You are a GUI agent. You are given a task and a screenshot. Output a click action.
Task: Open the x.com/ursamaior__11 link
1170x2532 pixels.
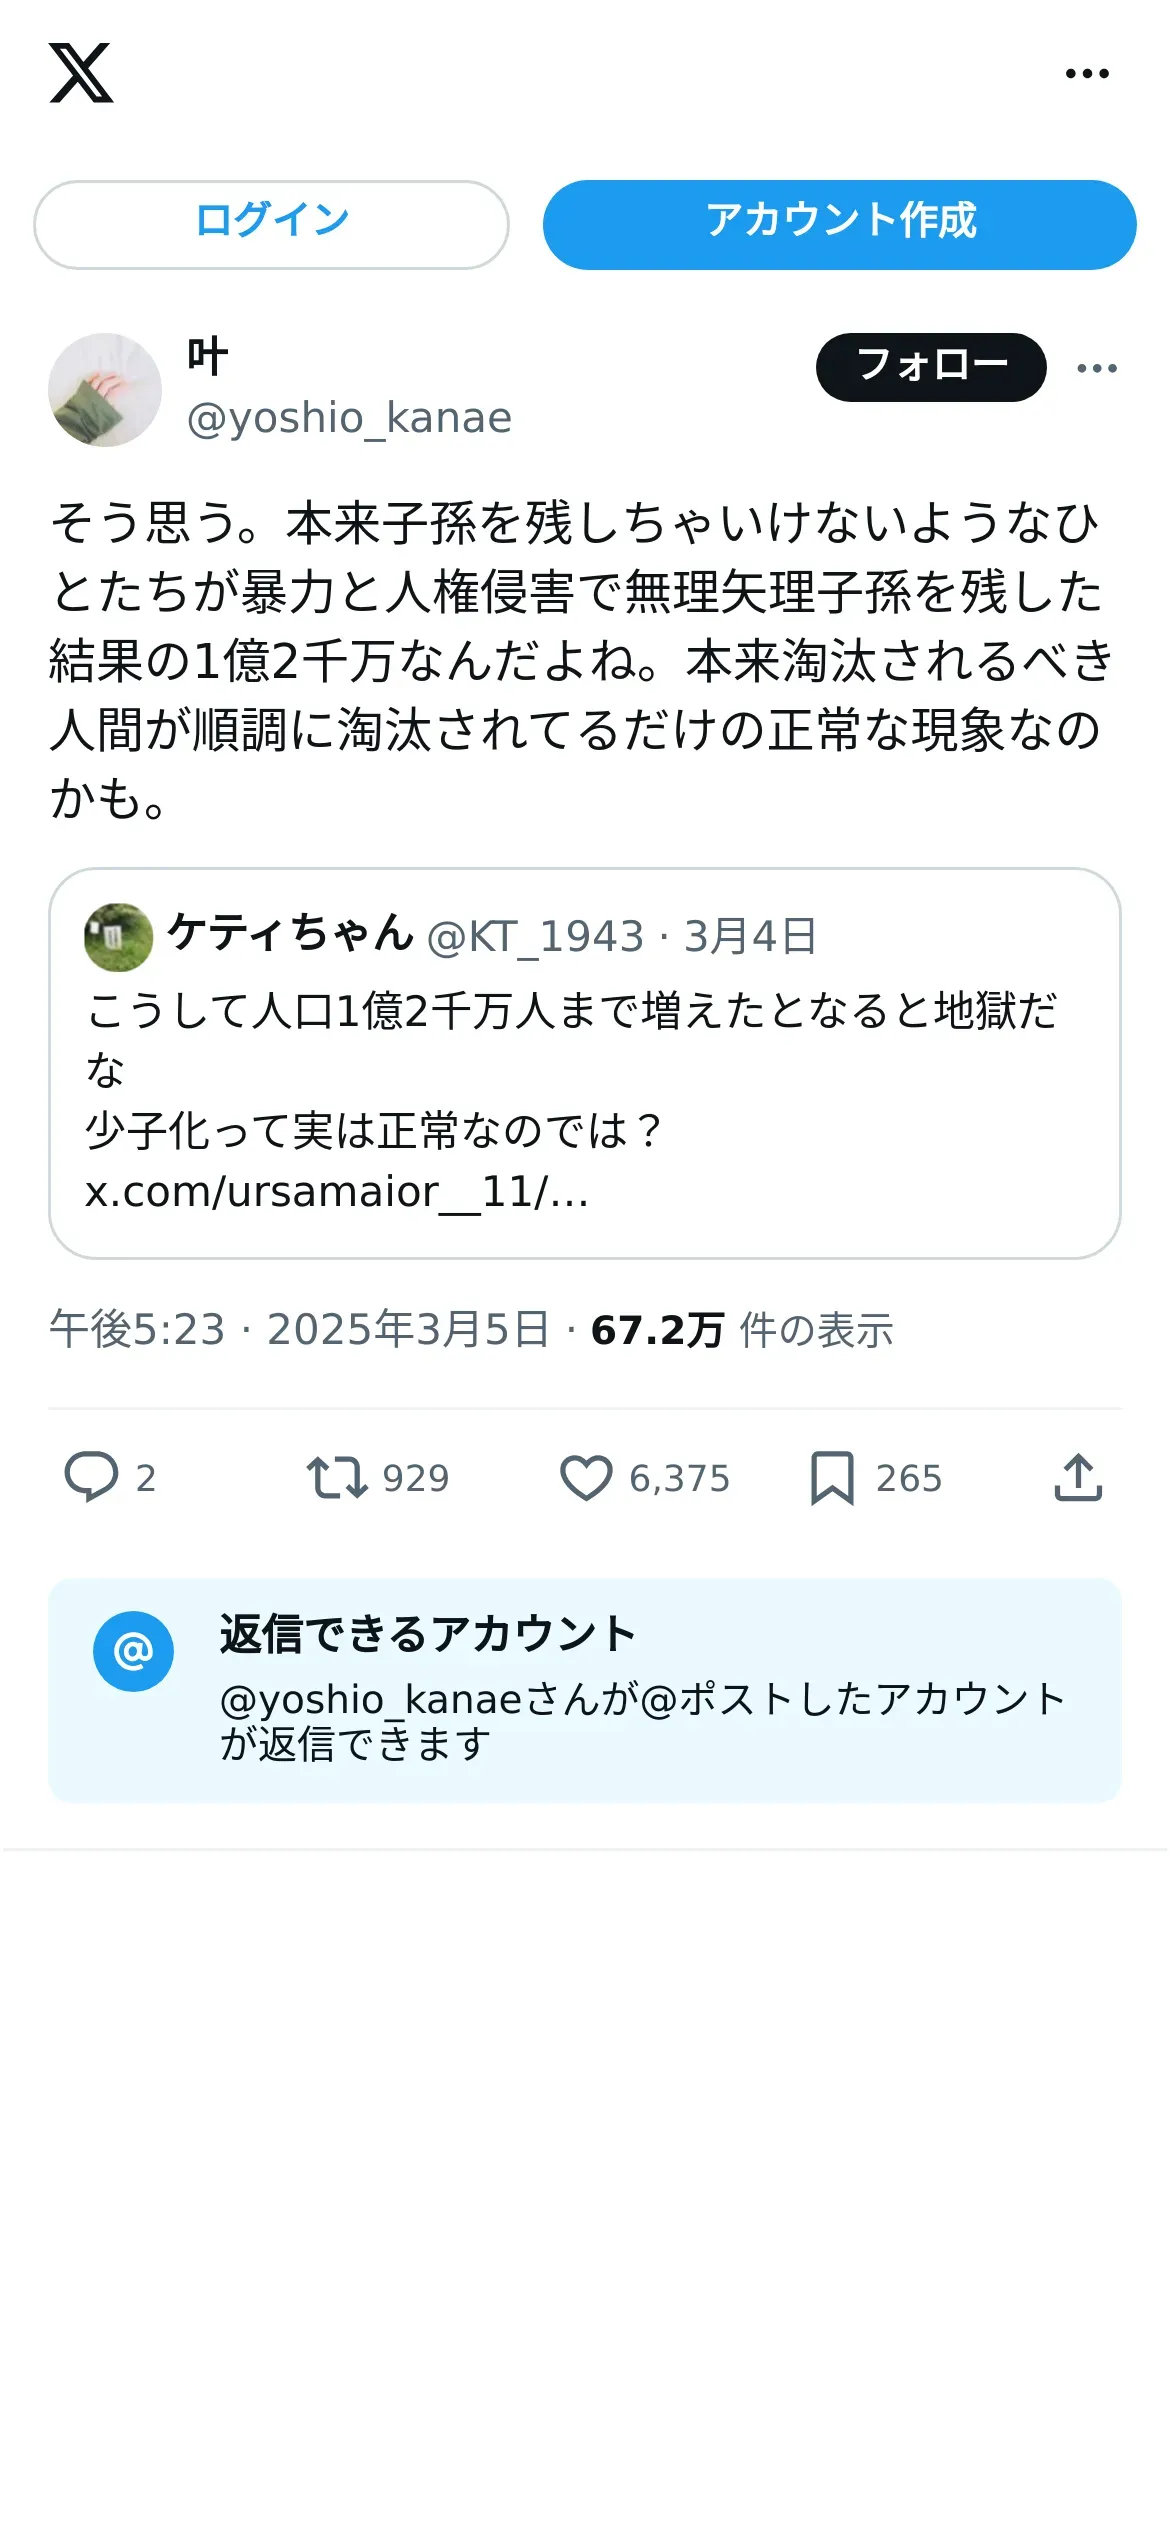[x=336, y=1191]
